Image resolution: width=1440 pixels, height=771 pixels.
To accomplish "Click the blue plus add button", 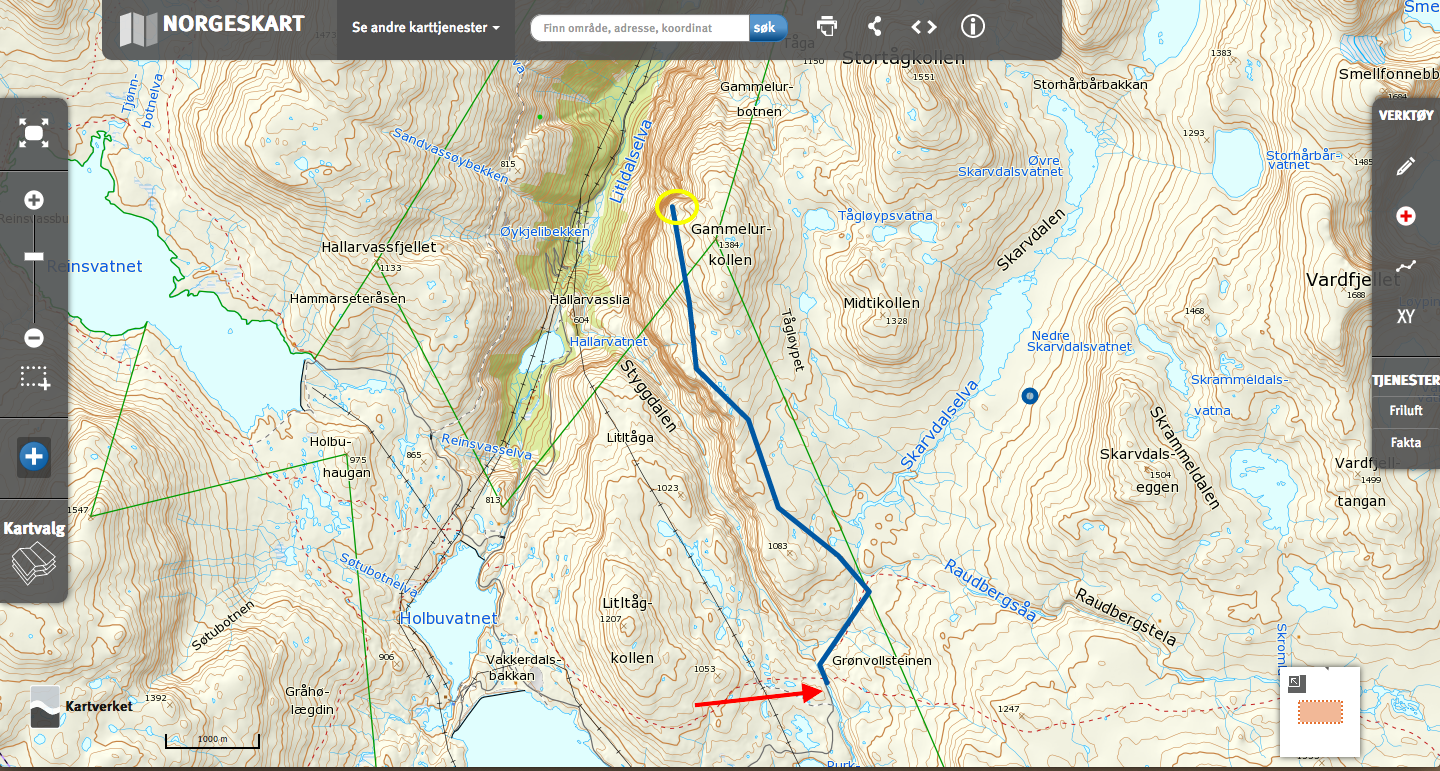I will pyautogui.click(x=34, y=457).
